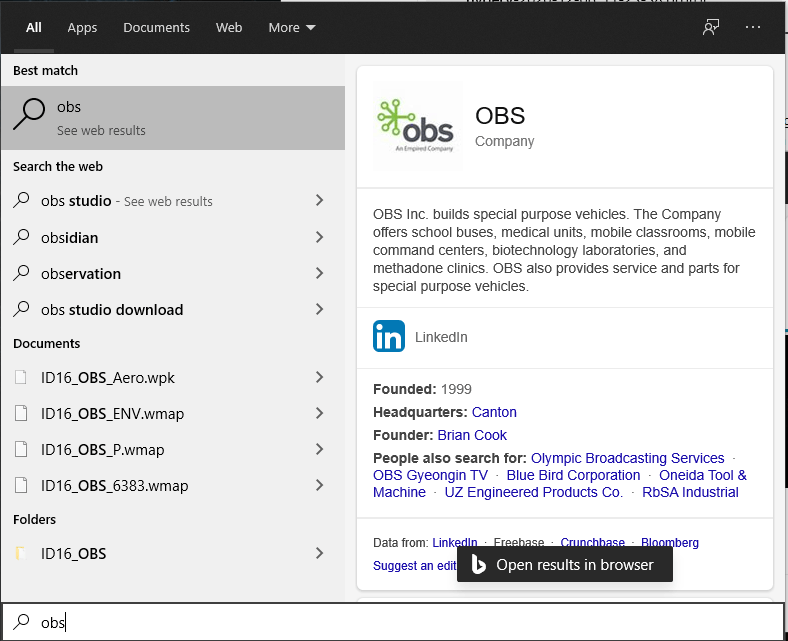788x641 pixels.
Task: Open the LinkedIn text label
Action: click(441, 337)
